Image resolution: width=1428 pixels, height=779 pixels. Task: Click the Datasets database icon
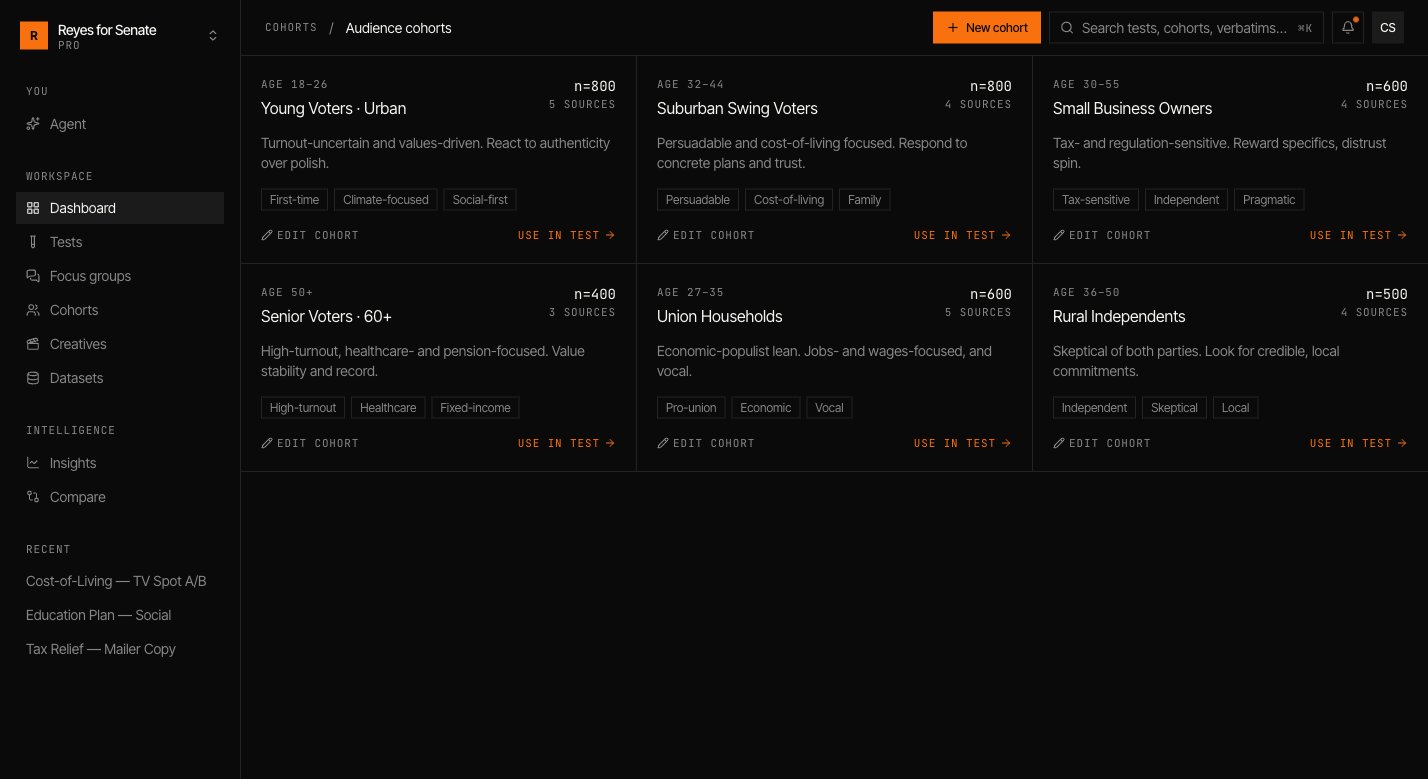tap(33, 378)
